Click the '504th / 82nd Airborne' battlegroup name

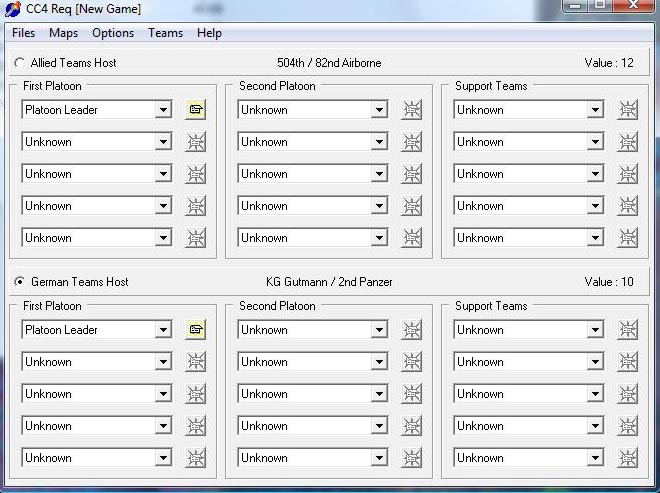point(329,63)
